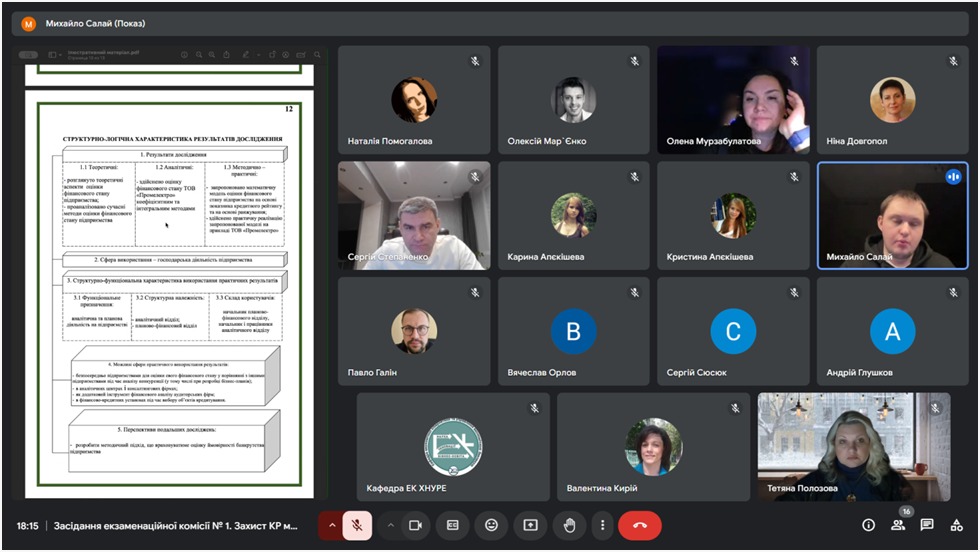Select the Тетяна Полозова video tile

(x=854, y=446)
